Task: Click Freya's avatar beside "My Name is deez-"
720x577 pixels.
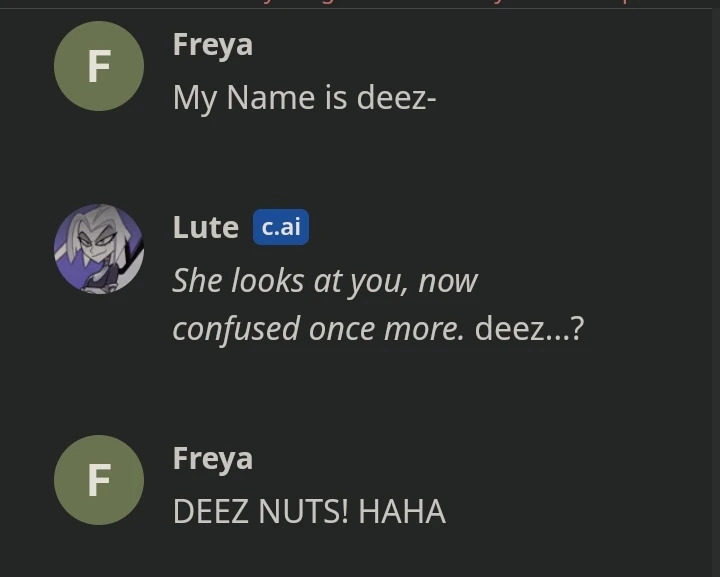Action: coord(99,66)
